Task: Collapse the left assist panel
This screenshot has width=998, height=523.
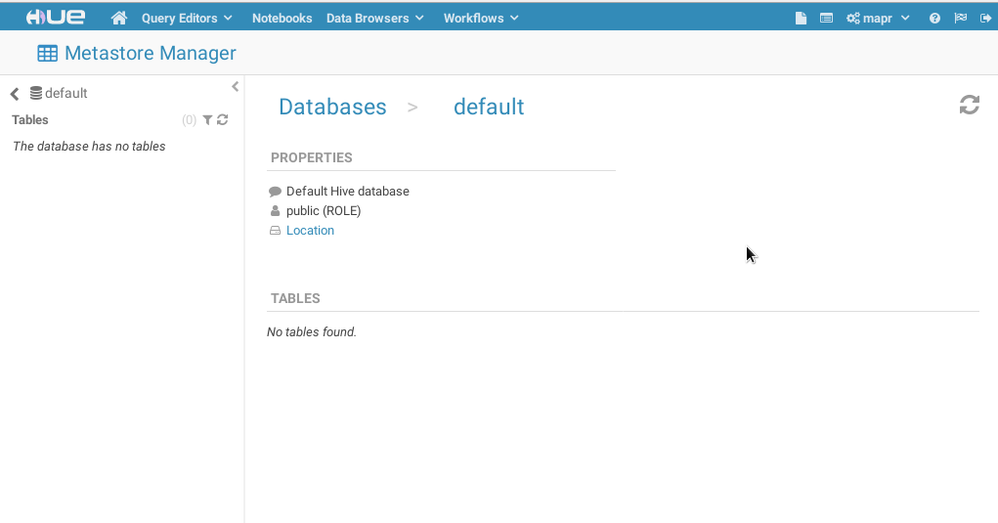Action: click(x=235, y=87)
